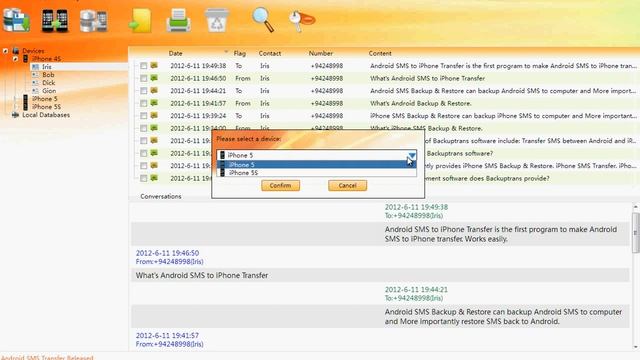Screen dimensions: 640x360
Task: Expand the iPhone 5S tree node
Action: (x=15, y=107)
